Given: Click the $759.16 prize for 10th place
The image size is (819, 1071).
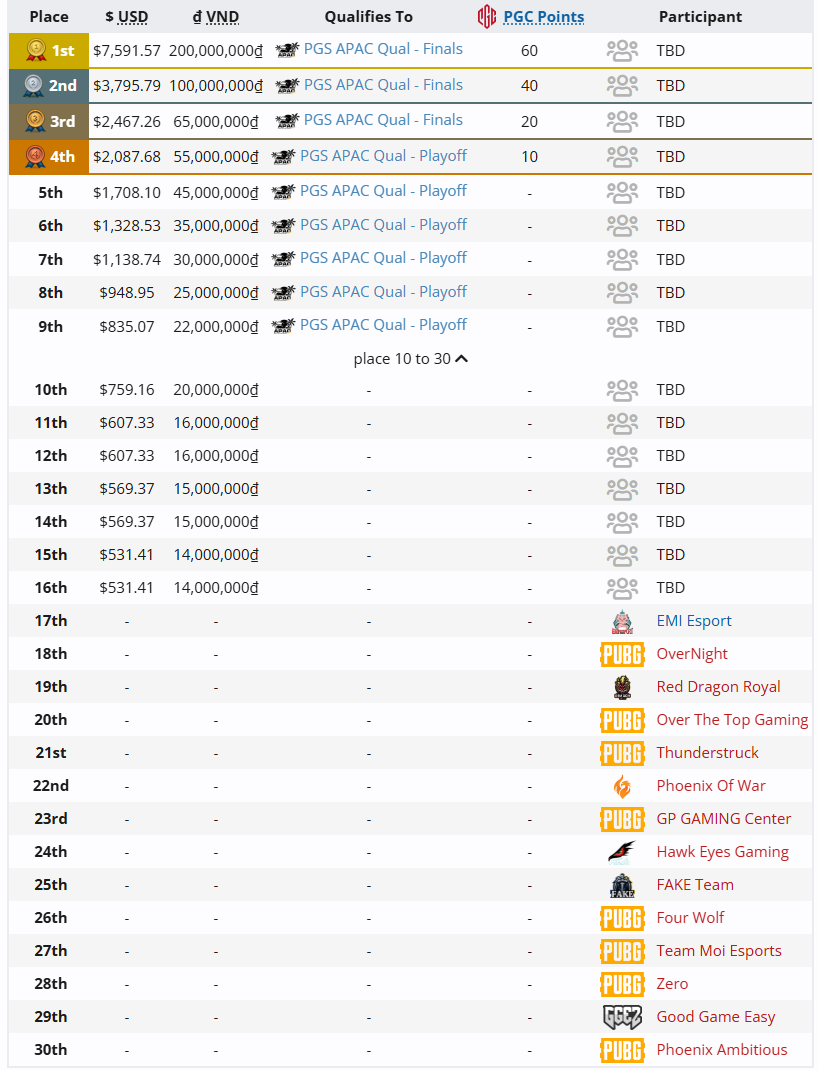Looking at the screenshot, I should 127,390.
